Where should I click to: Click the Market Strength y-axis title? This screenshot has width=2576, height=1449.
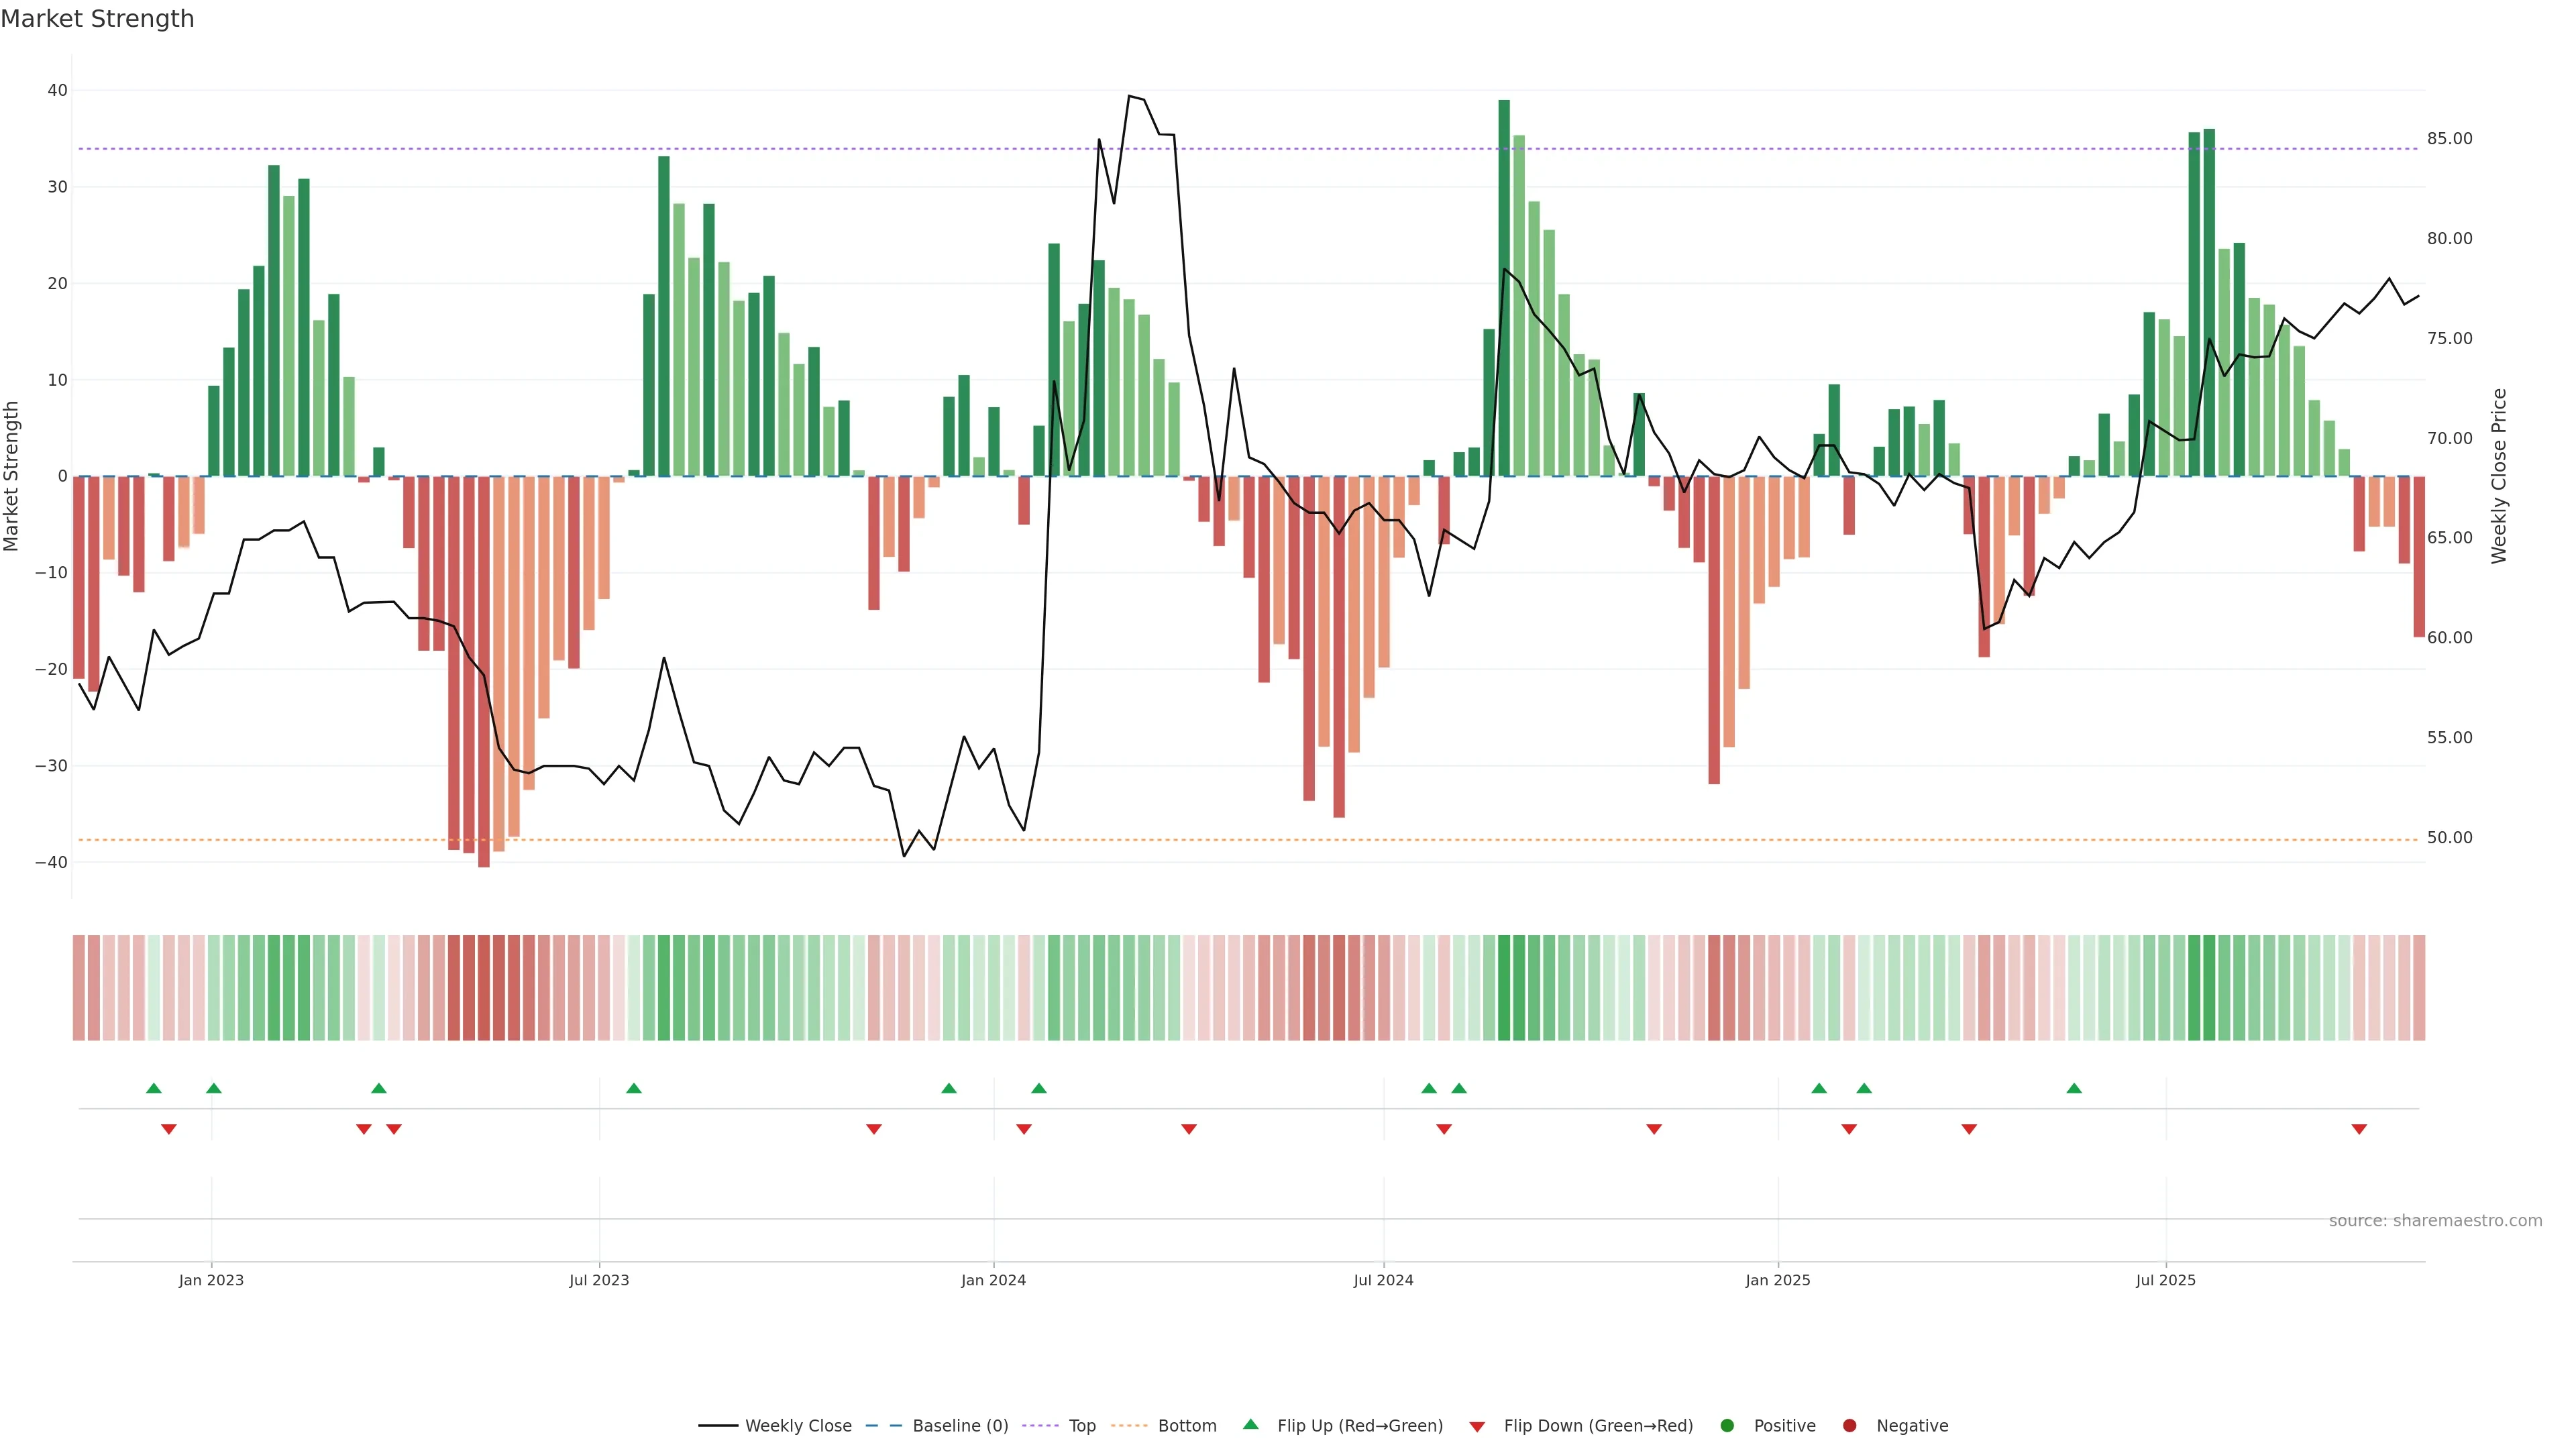coord(12,476)
